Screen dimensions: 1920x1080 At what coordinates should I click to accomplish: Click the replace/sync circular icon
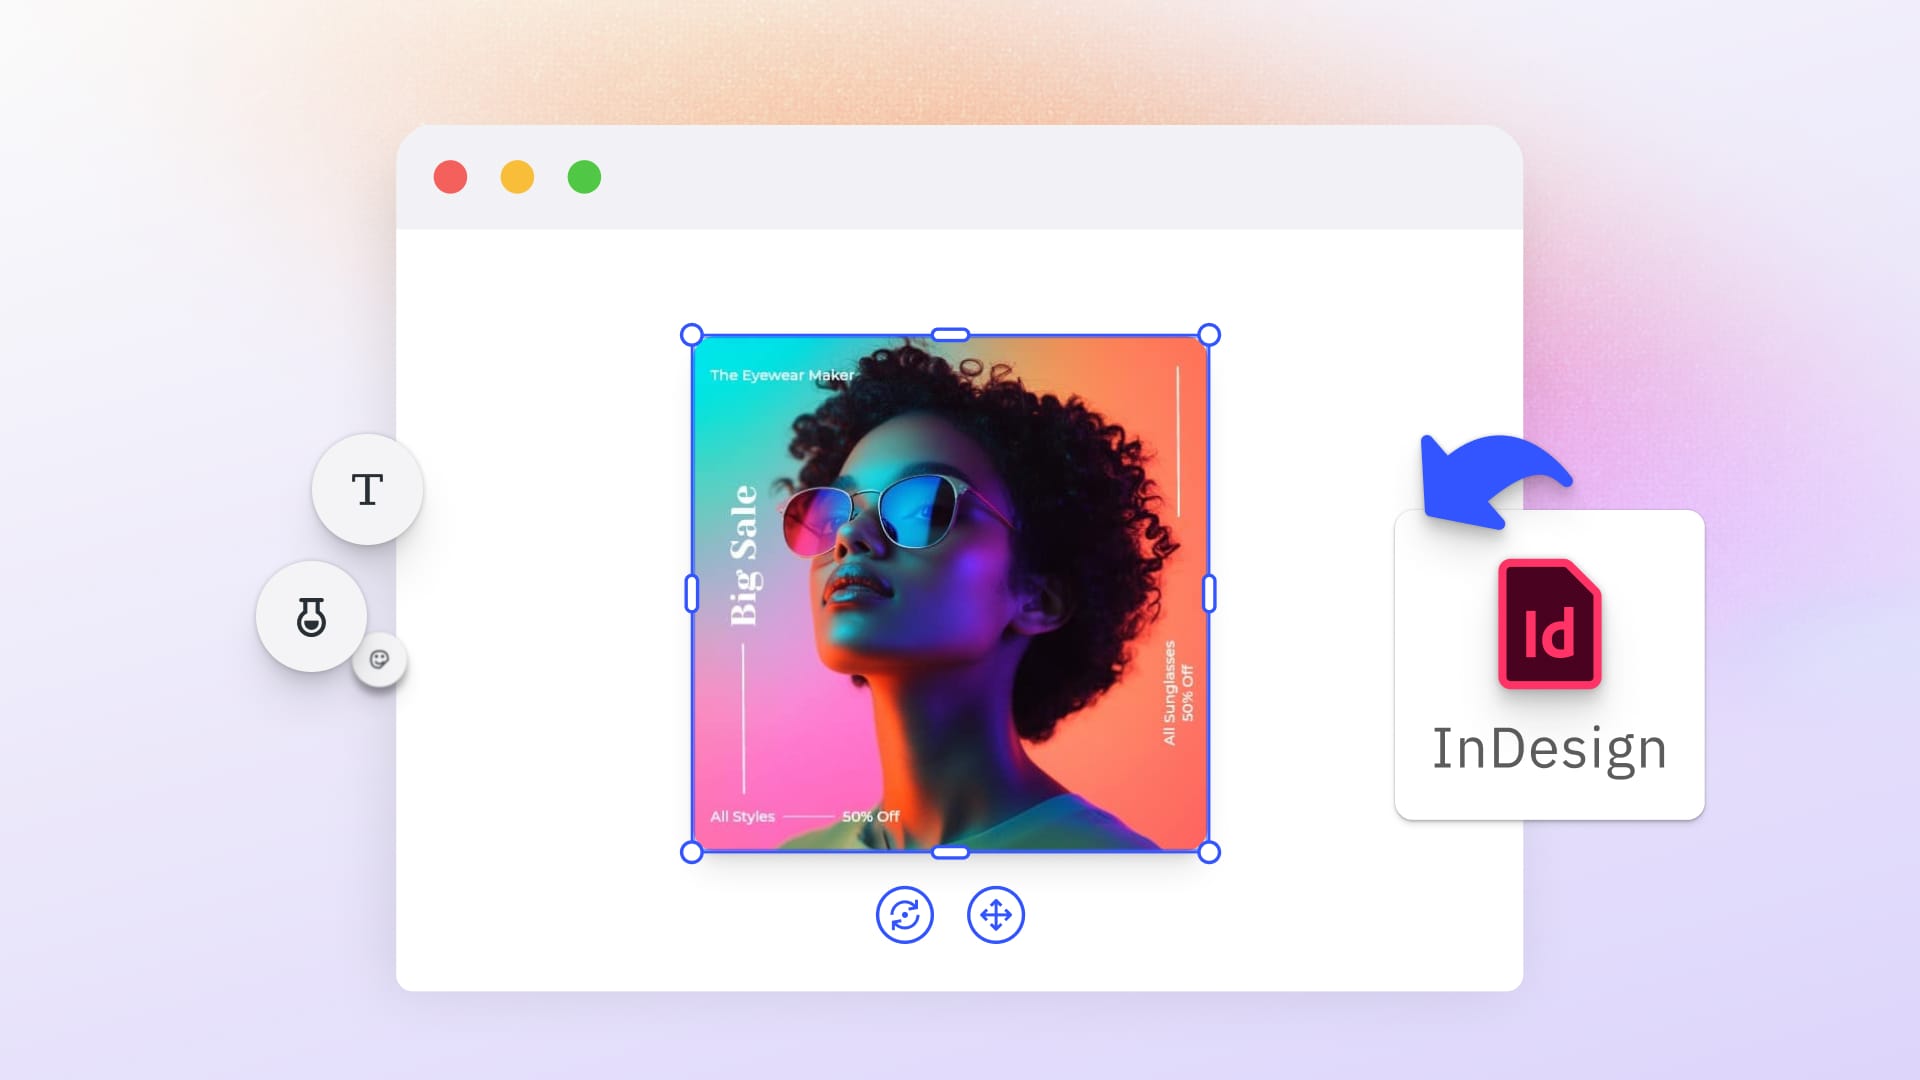click(x=904, y=915)
